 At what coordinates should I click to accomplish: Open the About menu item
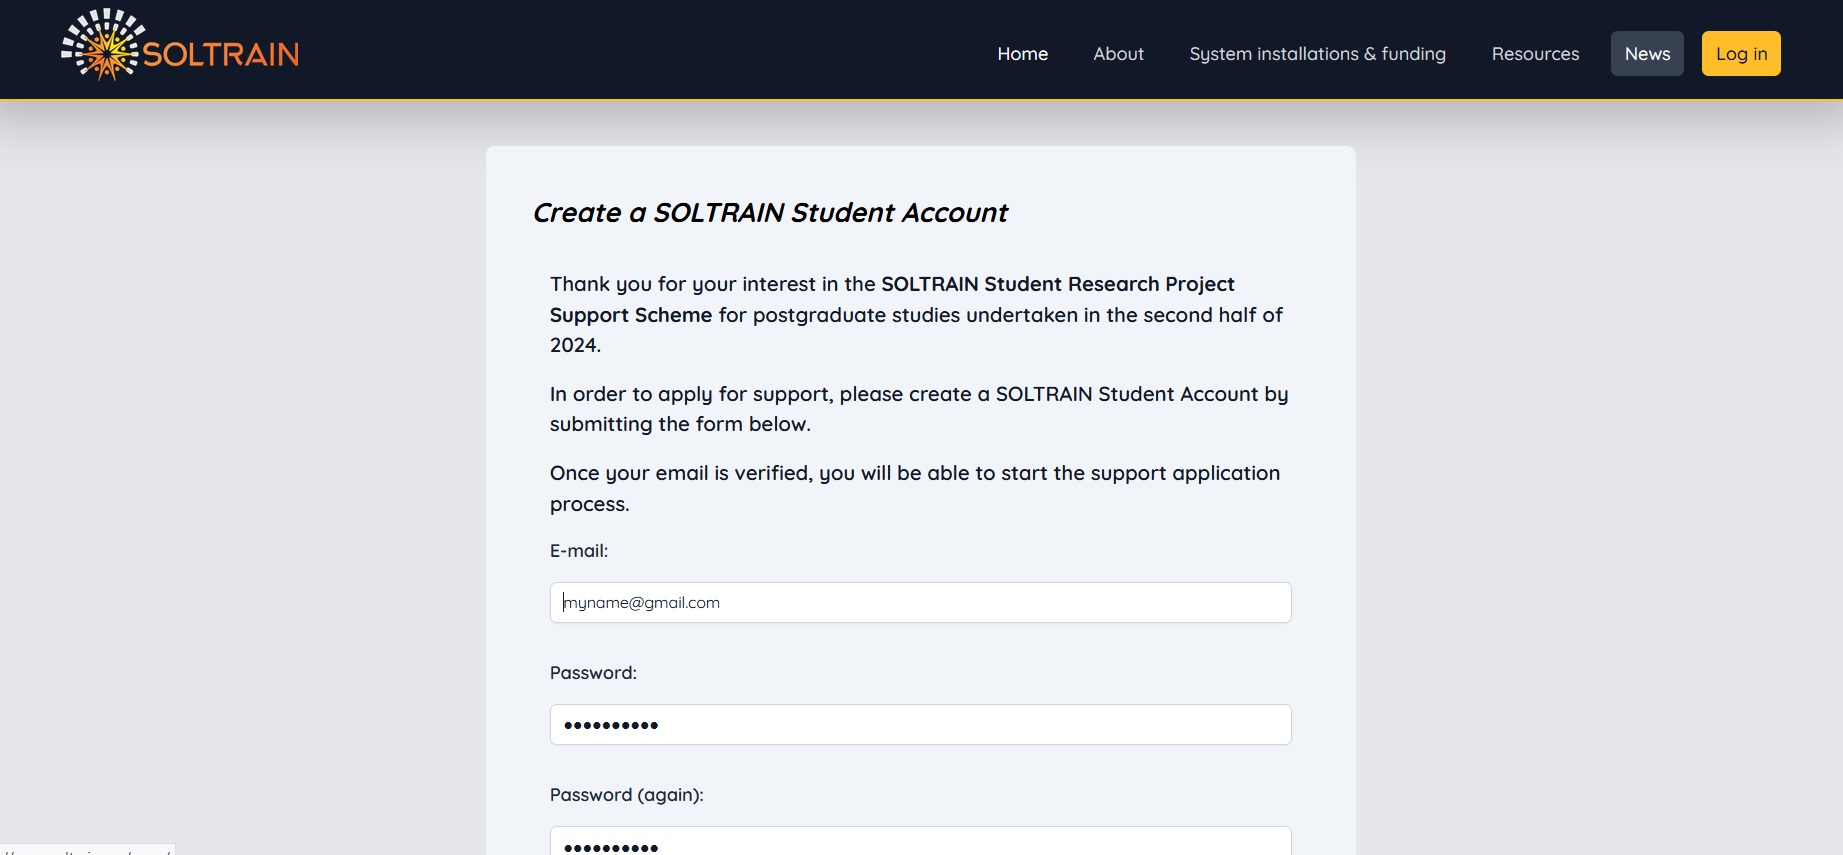1118,54
